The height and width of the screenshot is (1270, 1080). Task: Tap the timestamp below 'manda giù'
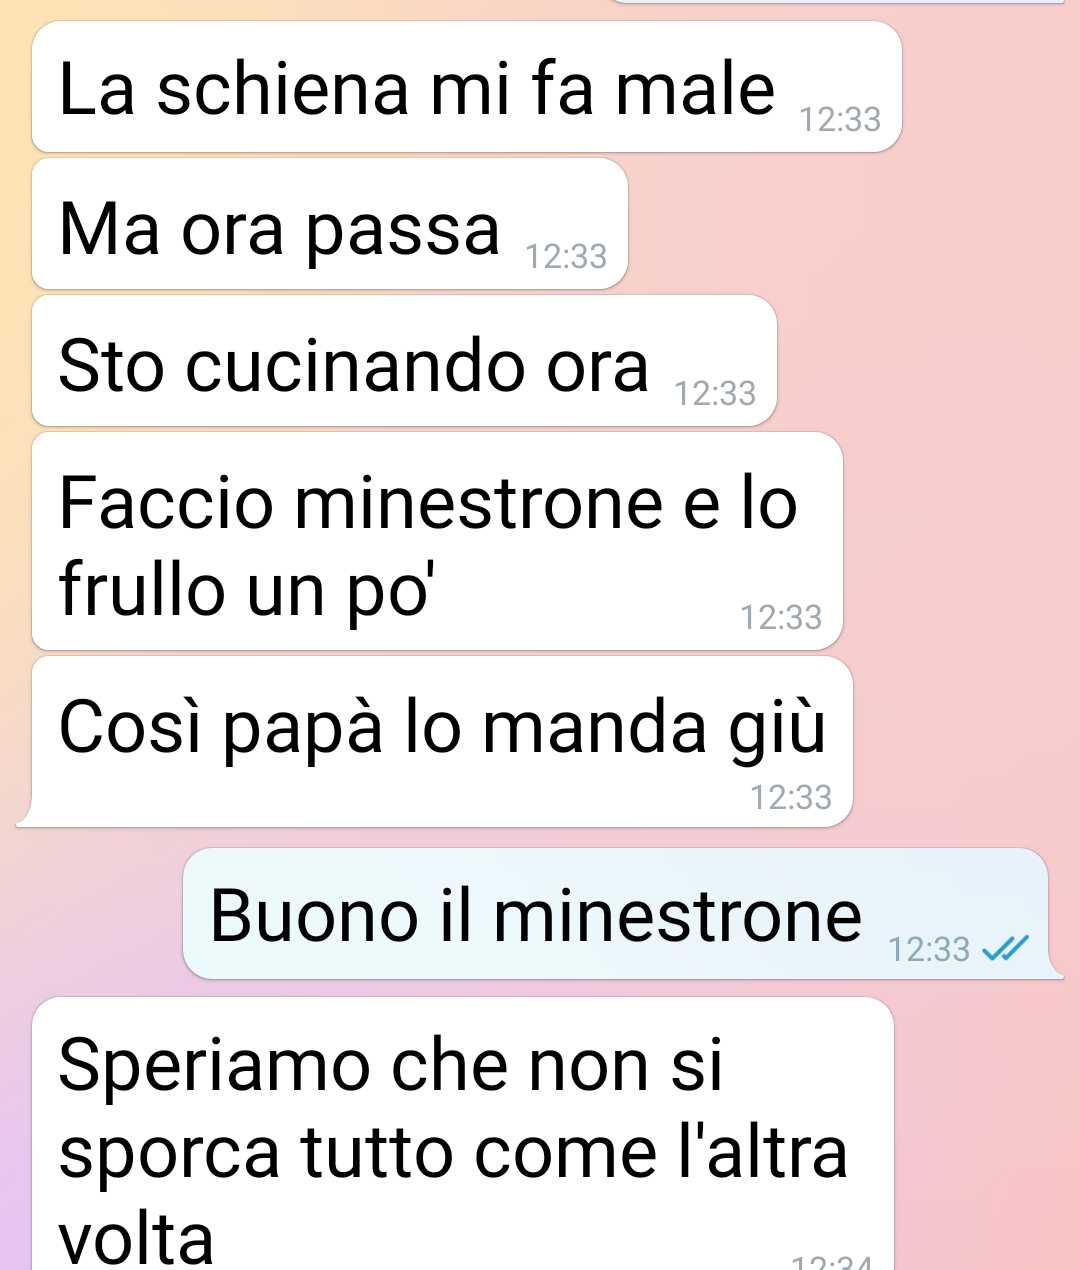coord(791,797)
